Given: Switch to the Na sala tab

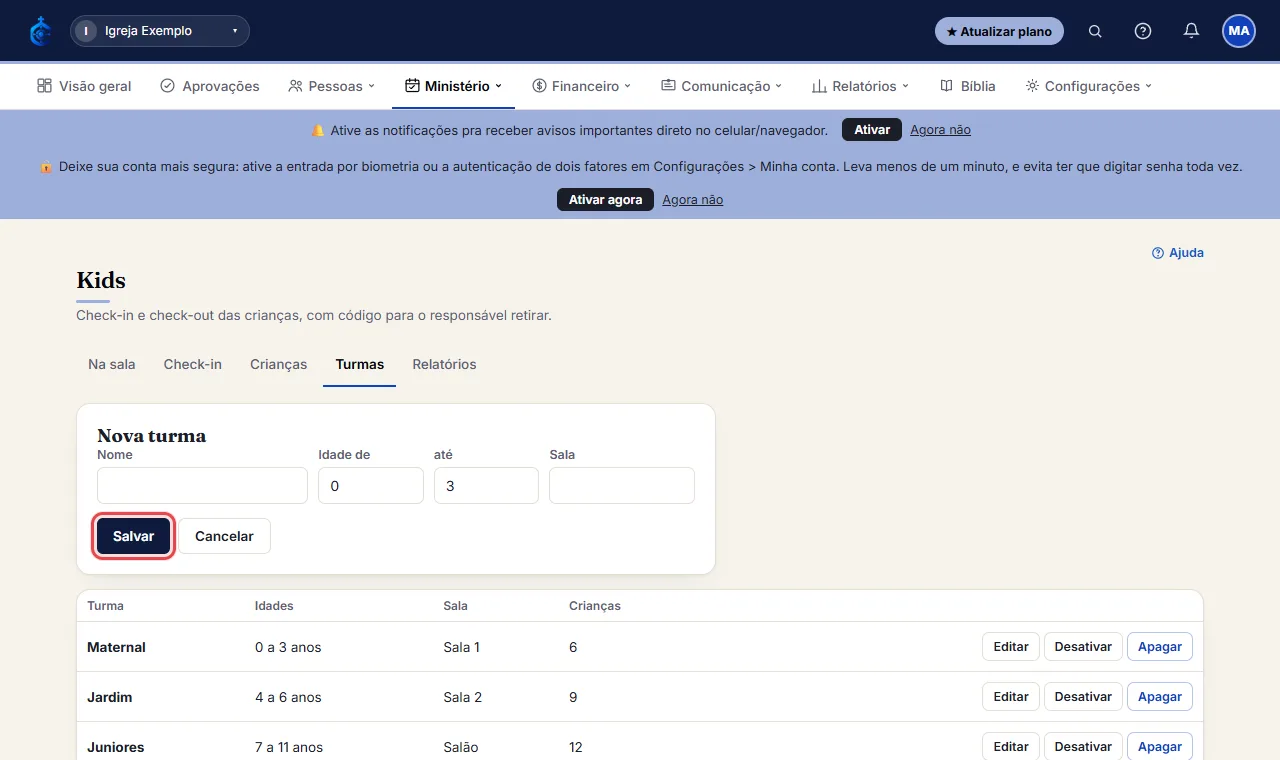Looking at the screenshot, I should pos(112,364).
